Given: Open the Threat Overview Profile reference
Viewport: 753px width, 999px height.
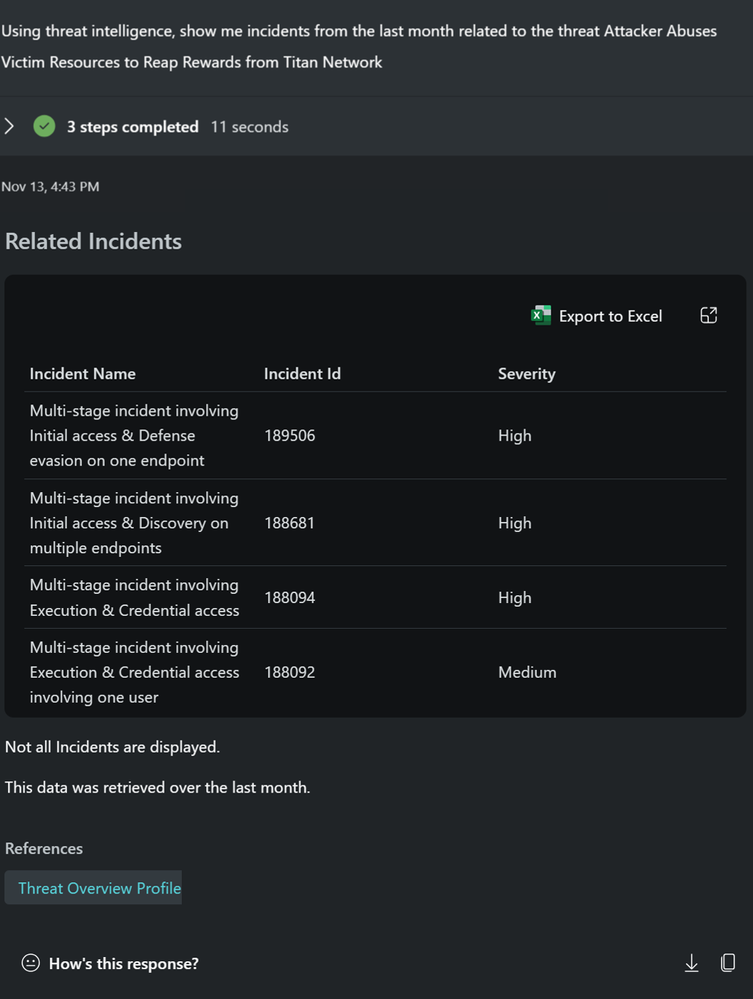Looking at the screenshot, I should [x=99, y=888].
